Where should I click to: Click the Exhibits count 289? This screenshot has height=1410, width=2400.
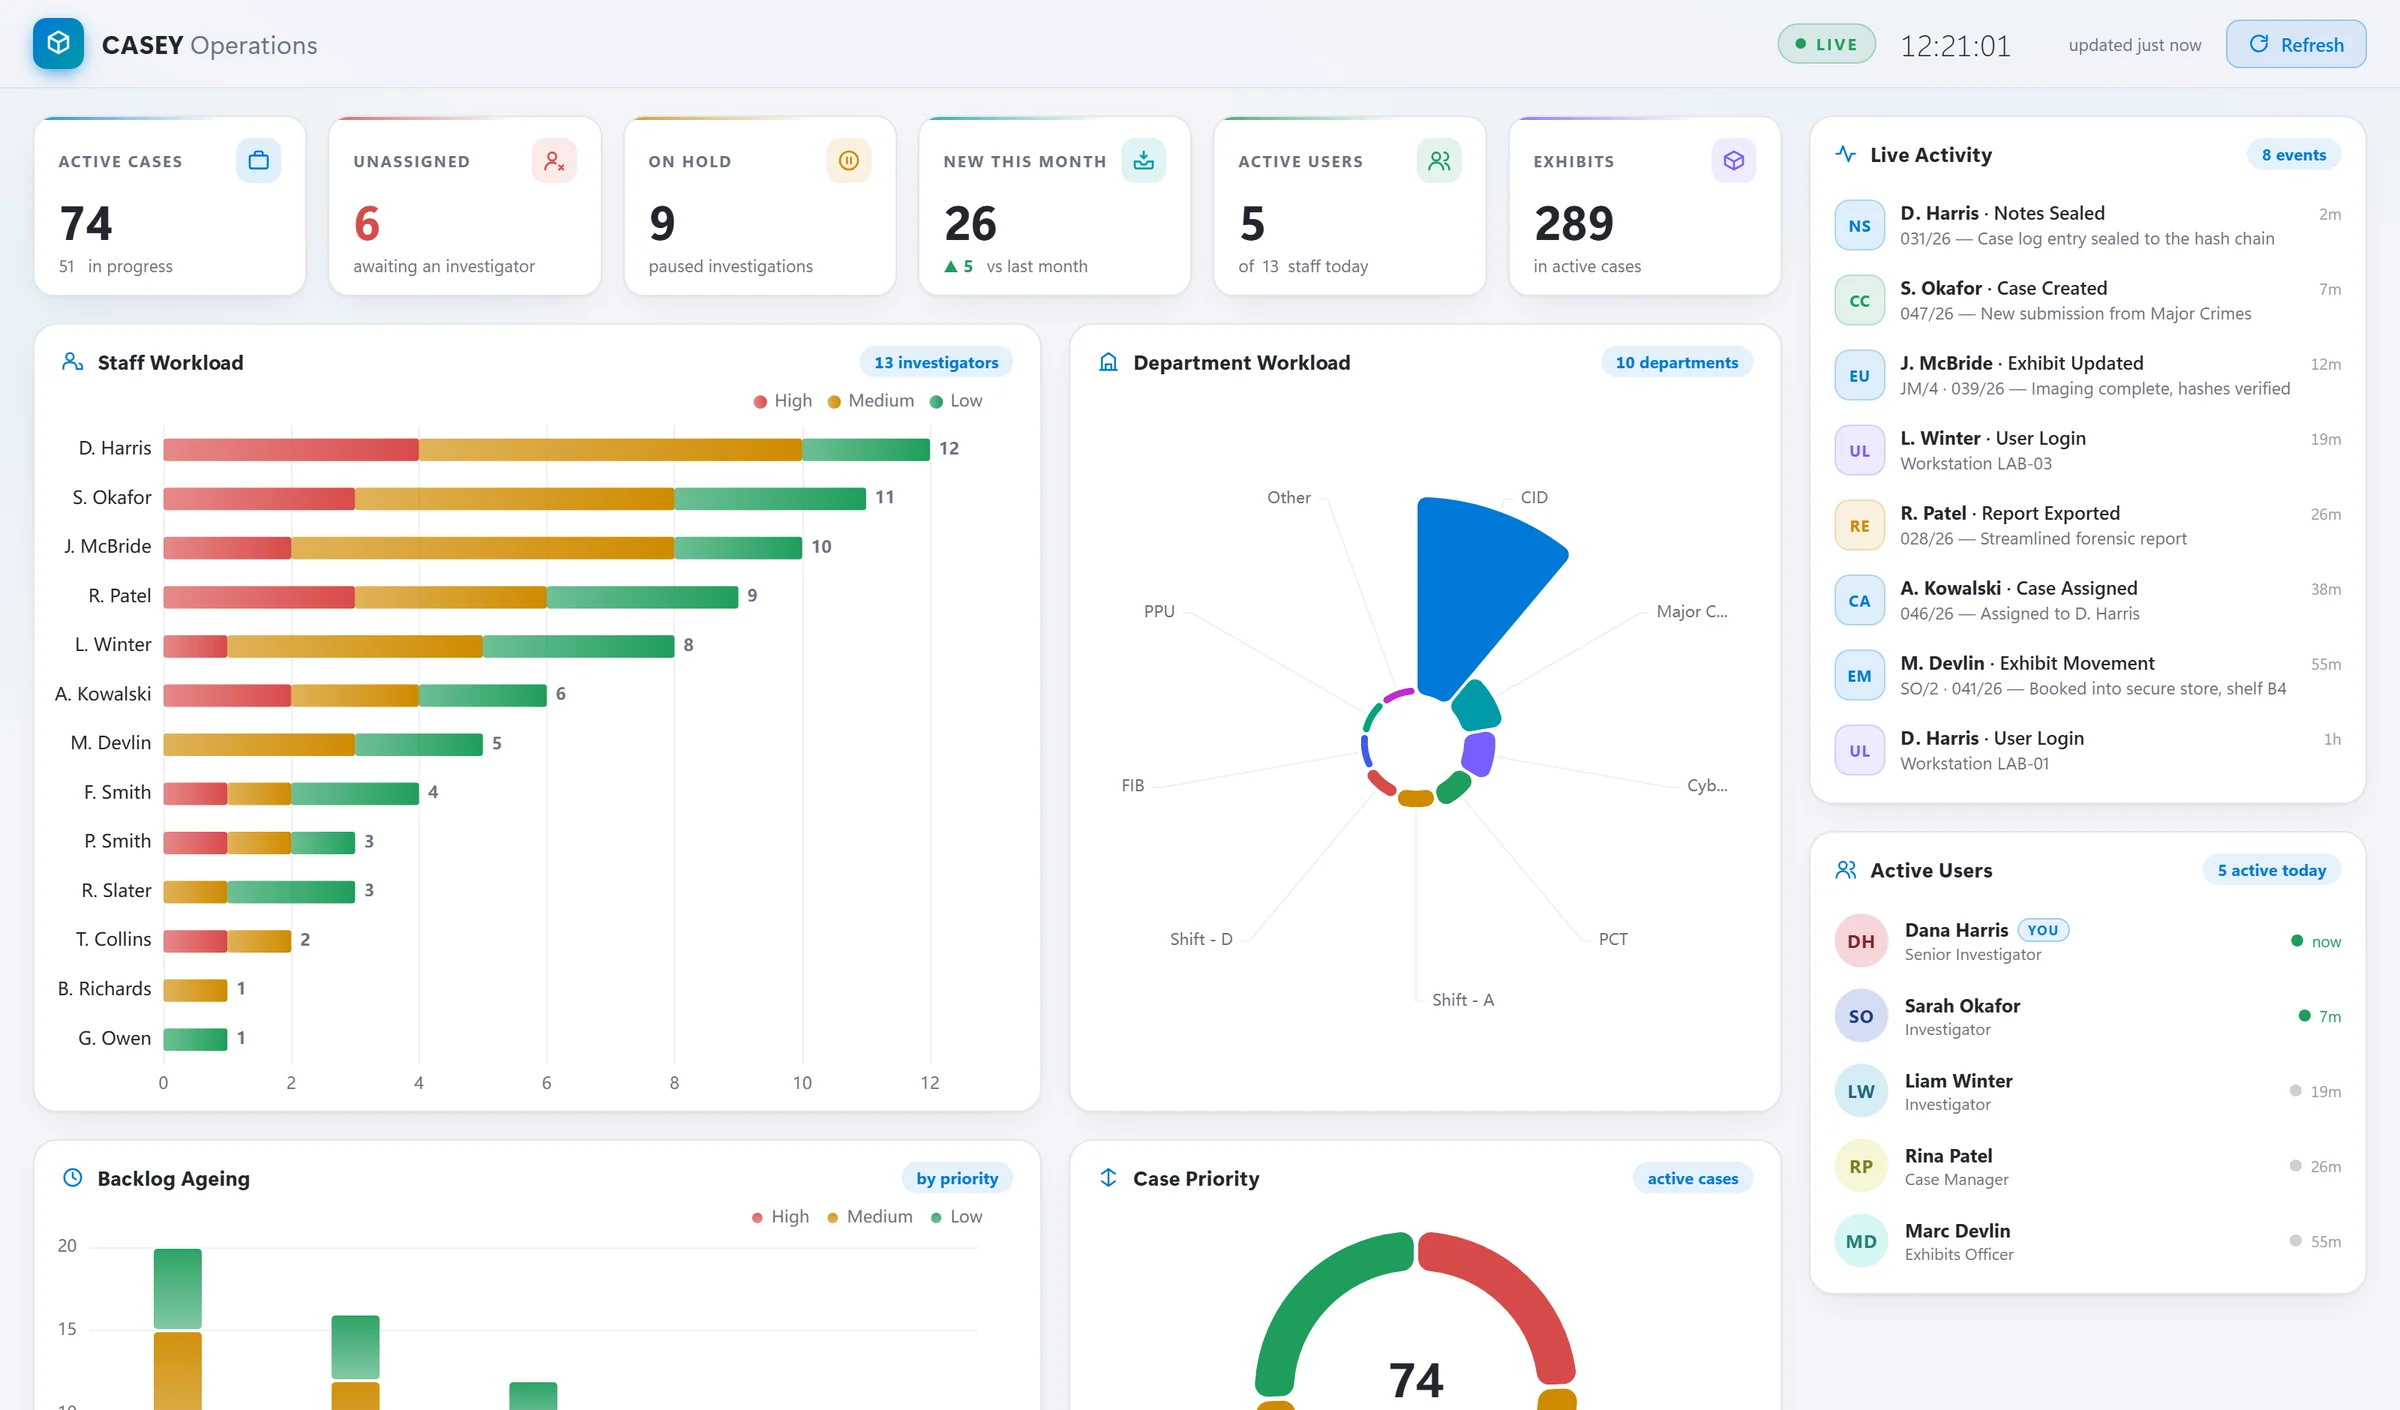1574,223
